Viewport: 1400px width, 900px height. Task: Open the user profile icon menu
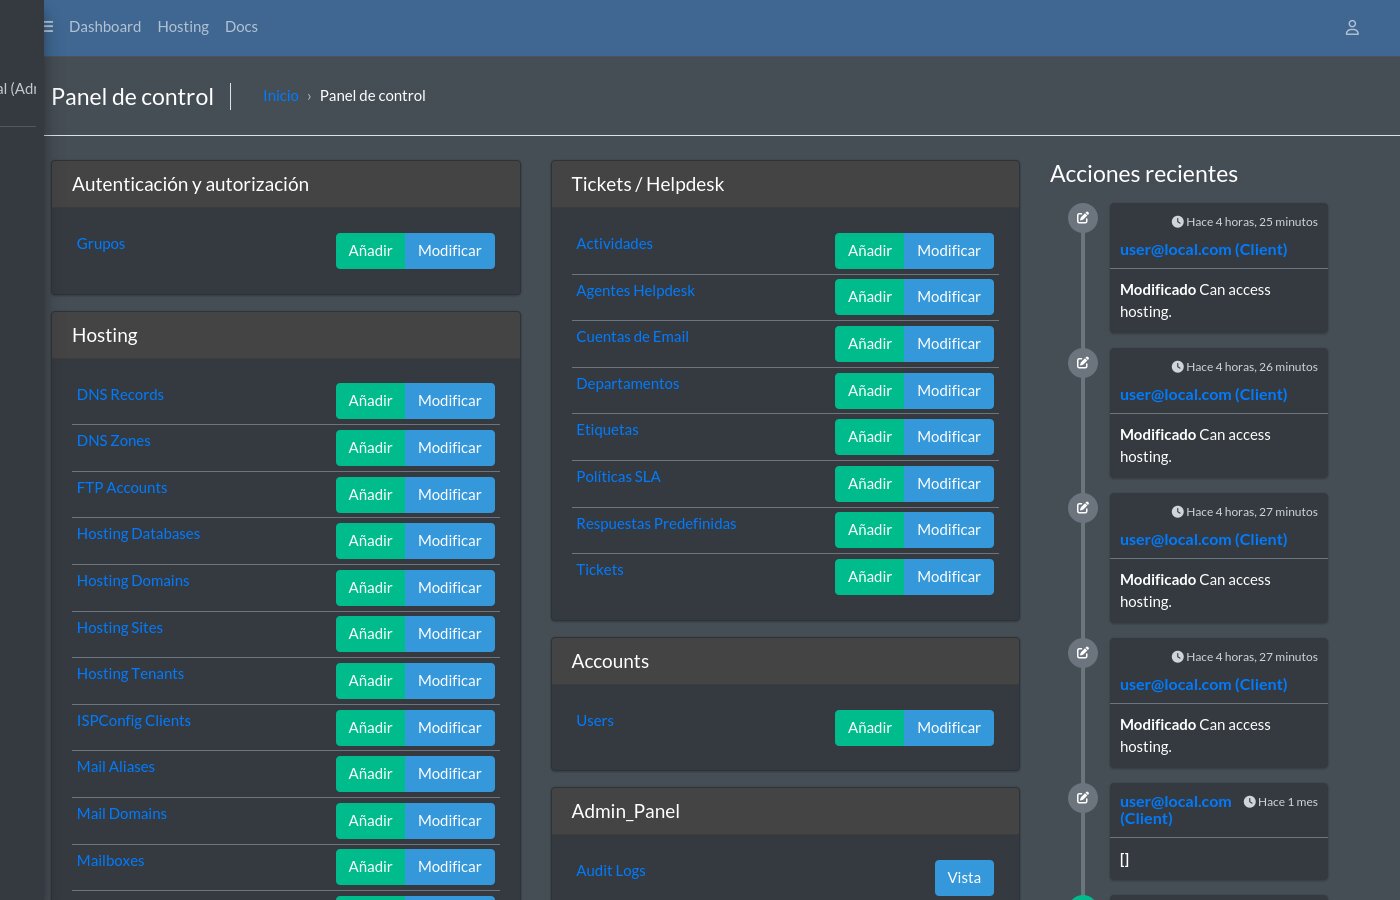coord(1351,28)
